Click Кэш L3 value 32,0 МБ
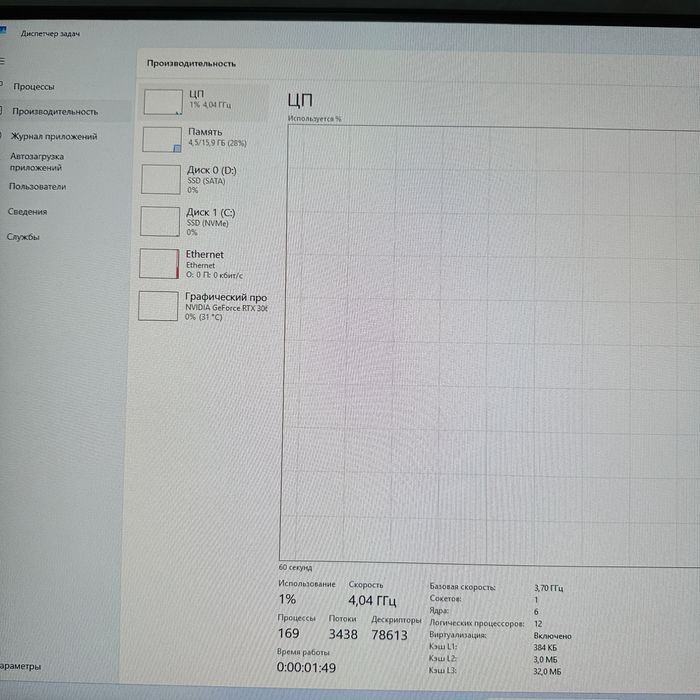The width and height of the screenshot is (700, 700). pos(547,671)
